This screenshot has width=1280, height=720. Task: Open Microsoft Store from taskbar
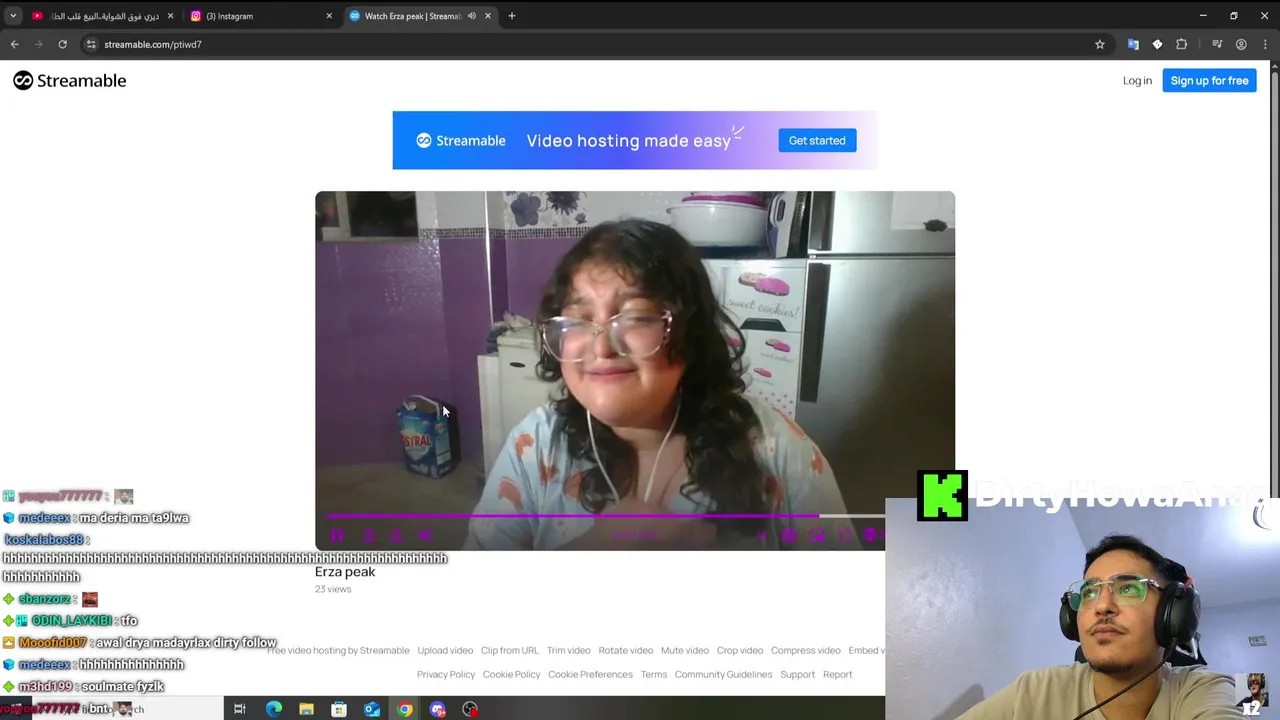point(339,709)
